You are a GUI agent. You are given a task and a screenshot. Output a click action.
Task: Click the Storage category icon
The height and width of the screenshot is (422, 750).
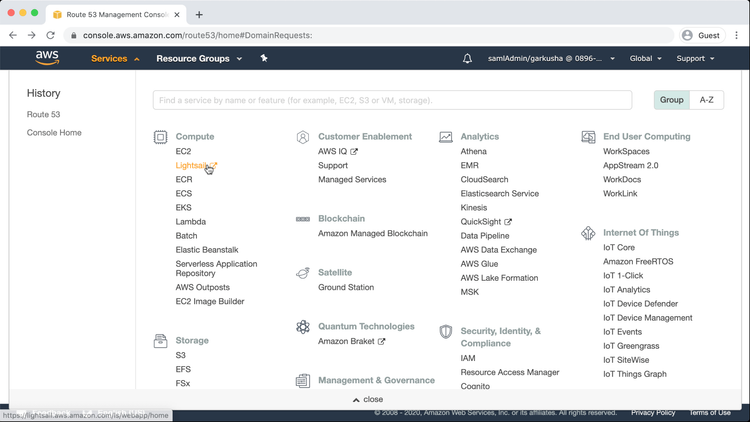pos(160,341)
